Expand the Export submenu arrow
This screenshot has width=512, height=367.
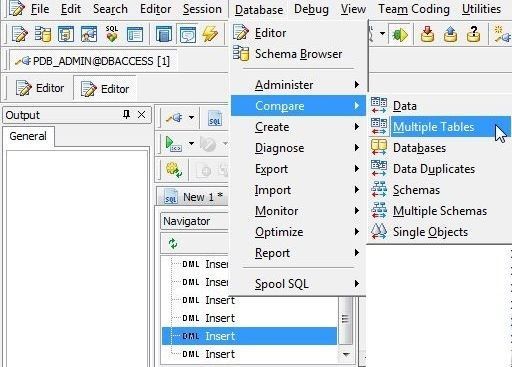tap(357, 169)
